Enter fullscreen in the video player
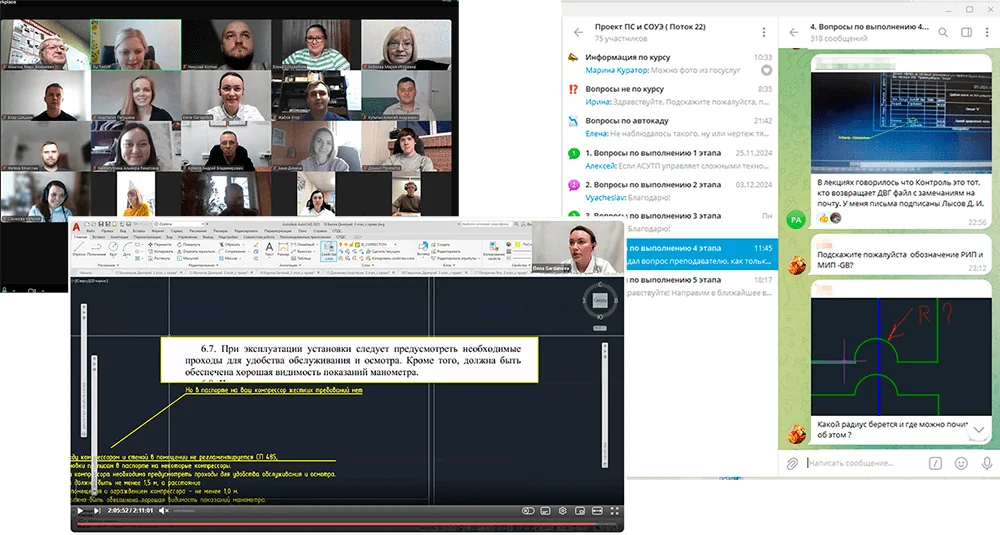Viewport: 1000px width, 535px height. (615, 511)
